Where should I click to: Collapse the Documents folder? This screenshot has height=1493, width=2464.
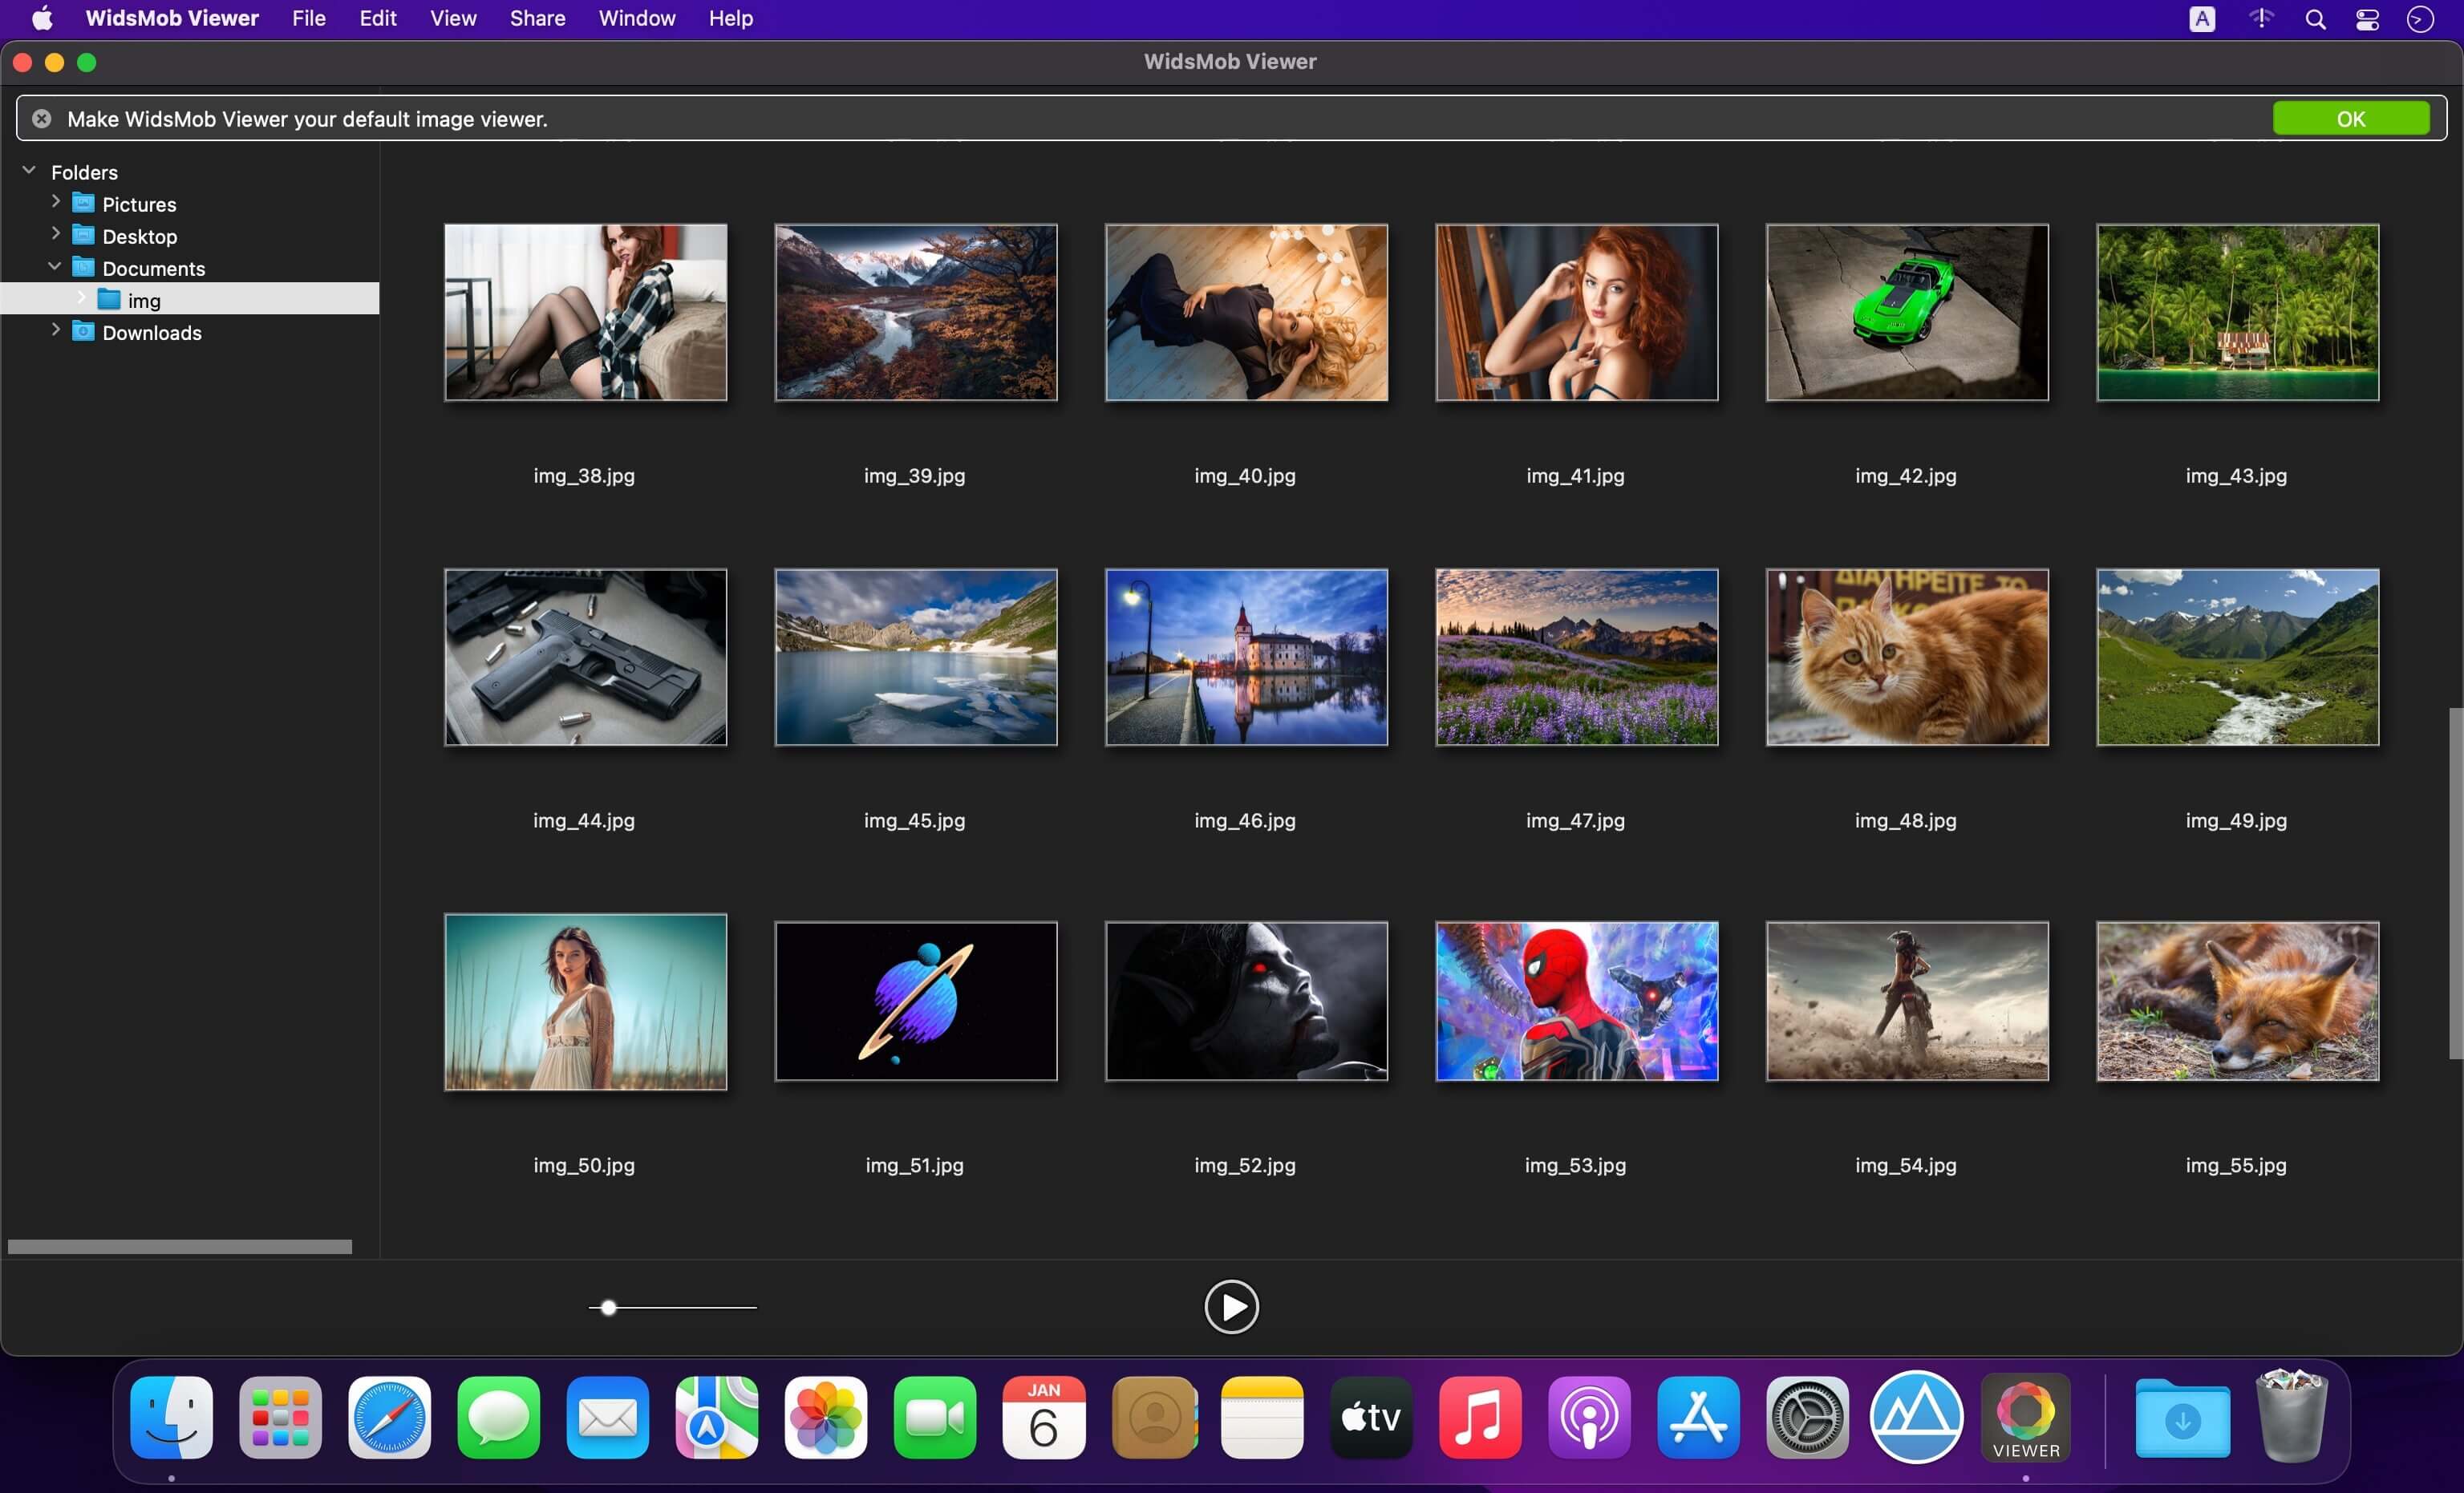pyautogui.click(x=55, y=267)
